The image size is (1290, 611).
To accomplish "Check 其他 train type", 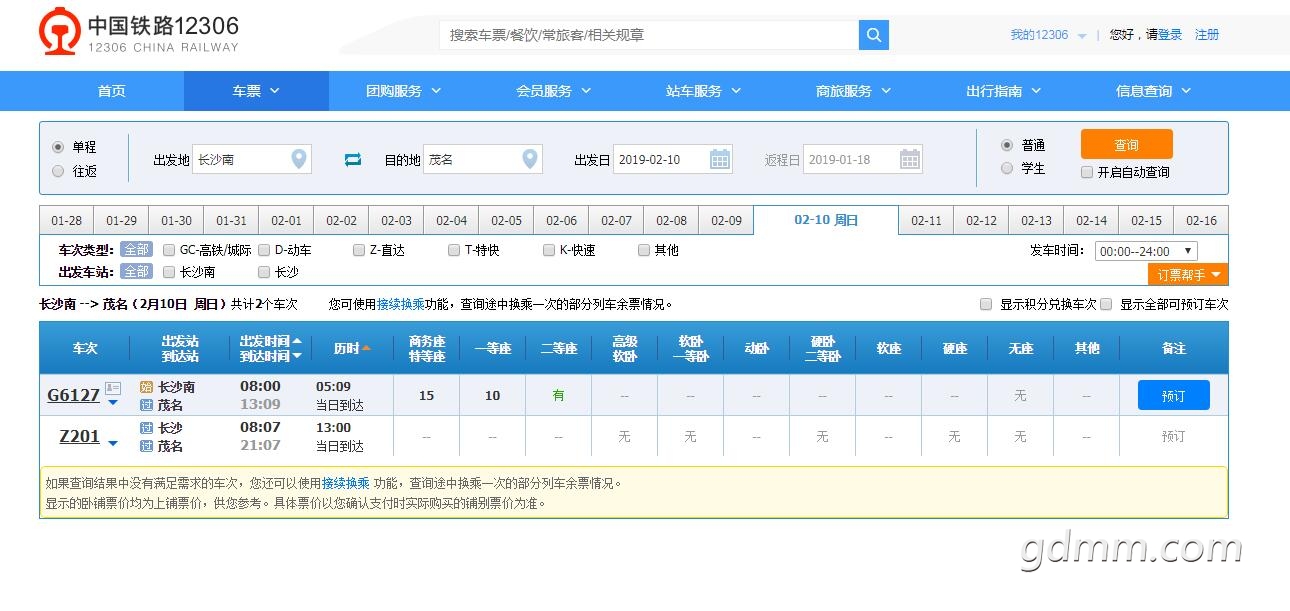I will 644,250.
